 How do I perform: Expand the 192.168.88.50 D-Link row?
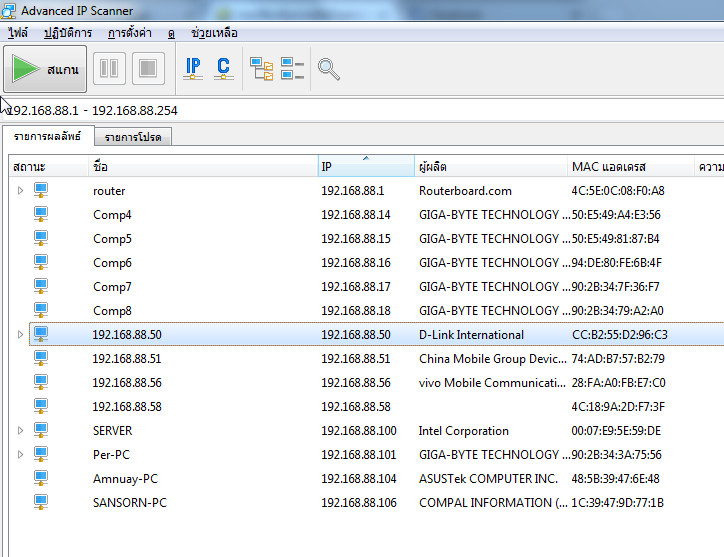click(20, 334)
